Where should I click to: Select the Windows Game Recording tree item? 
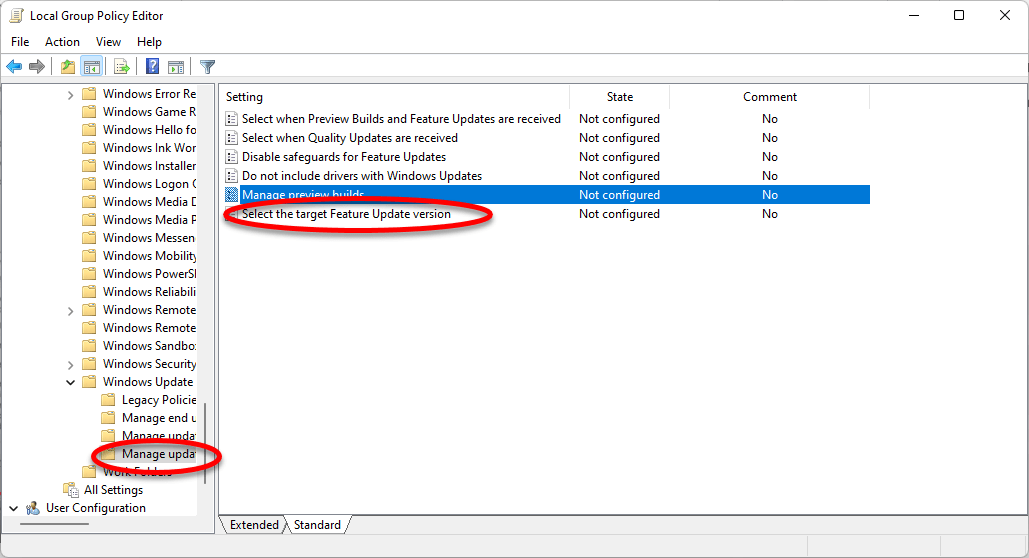(x=149, y=112)
